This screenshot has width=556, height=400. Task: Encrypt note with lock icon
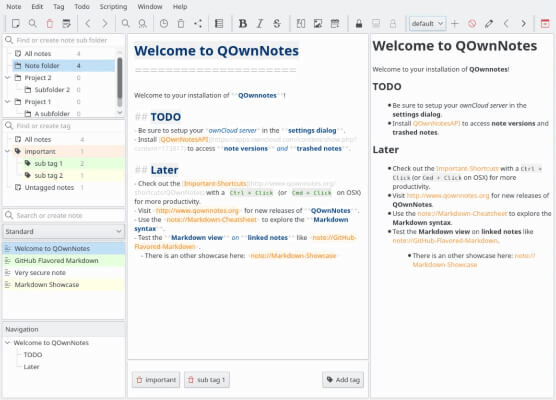tap(359, 24)
